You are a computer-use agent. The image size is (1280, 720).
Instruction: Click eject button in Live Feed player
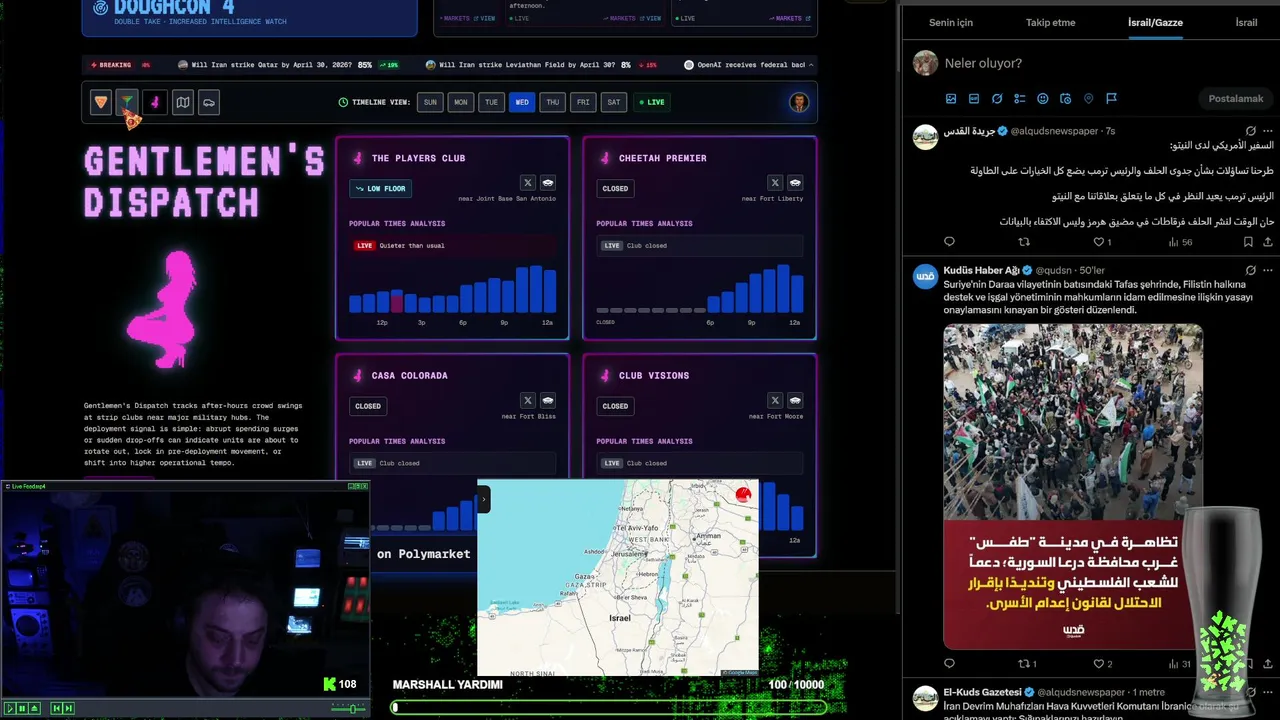[35, 708]
